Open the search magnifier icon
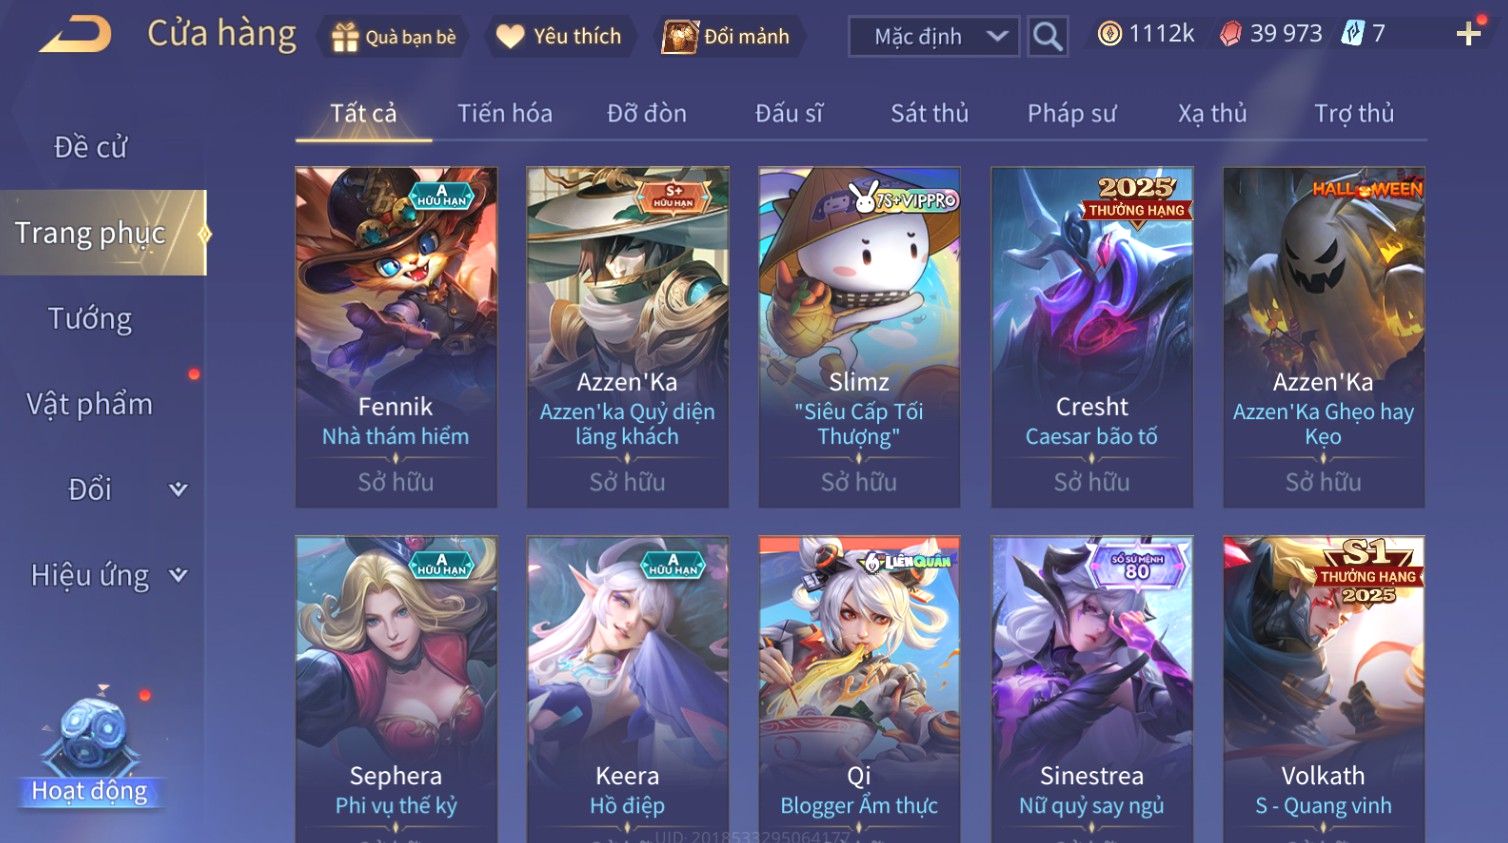 [1047, 36]
